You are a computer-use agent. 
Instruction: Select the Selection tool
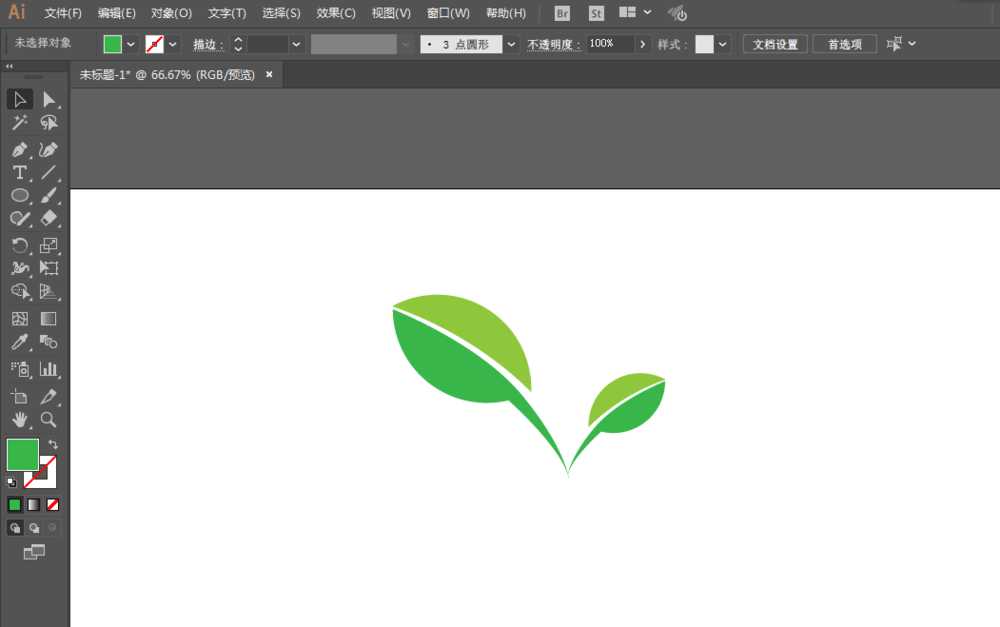click(19, 98)
